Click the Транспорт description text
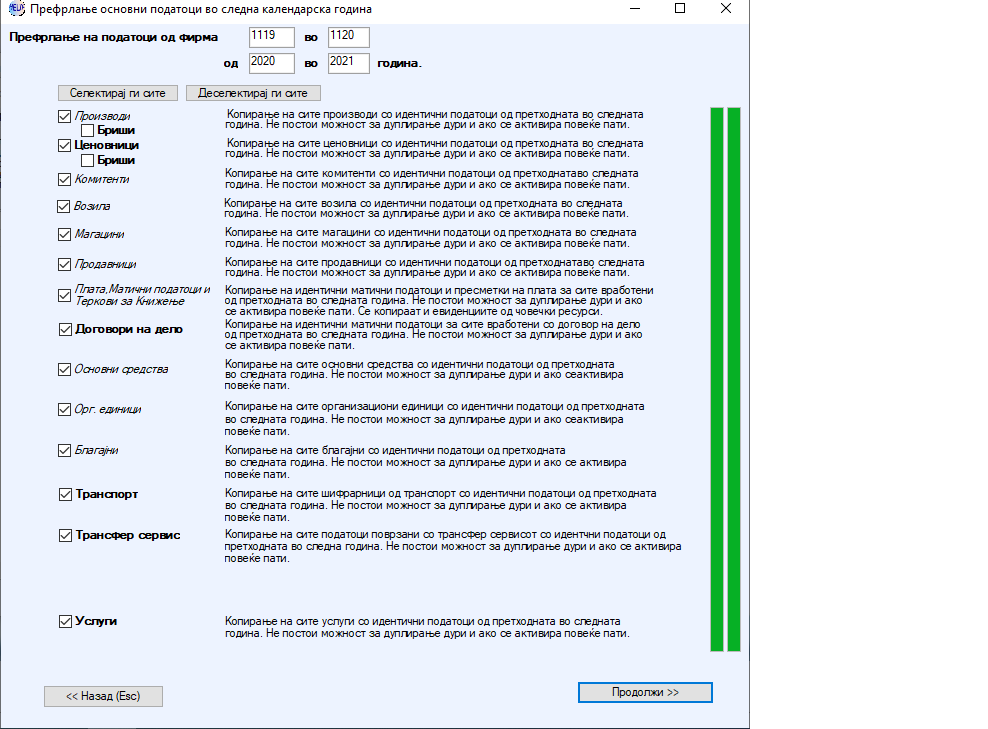The width and height of the screenshot is (988, 729). pos(440,505)
